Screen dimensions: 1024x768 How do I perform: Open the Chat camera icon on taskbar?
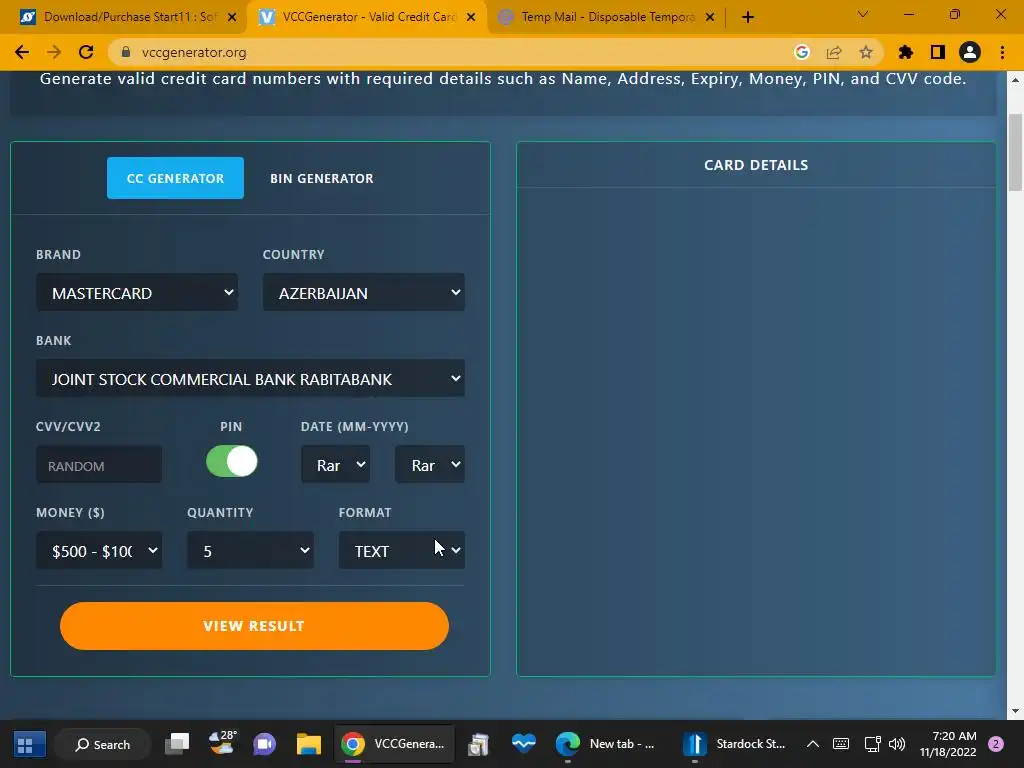[x=264, y=744]
